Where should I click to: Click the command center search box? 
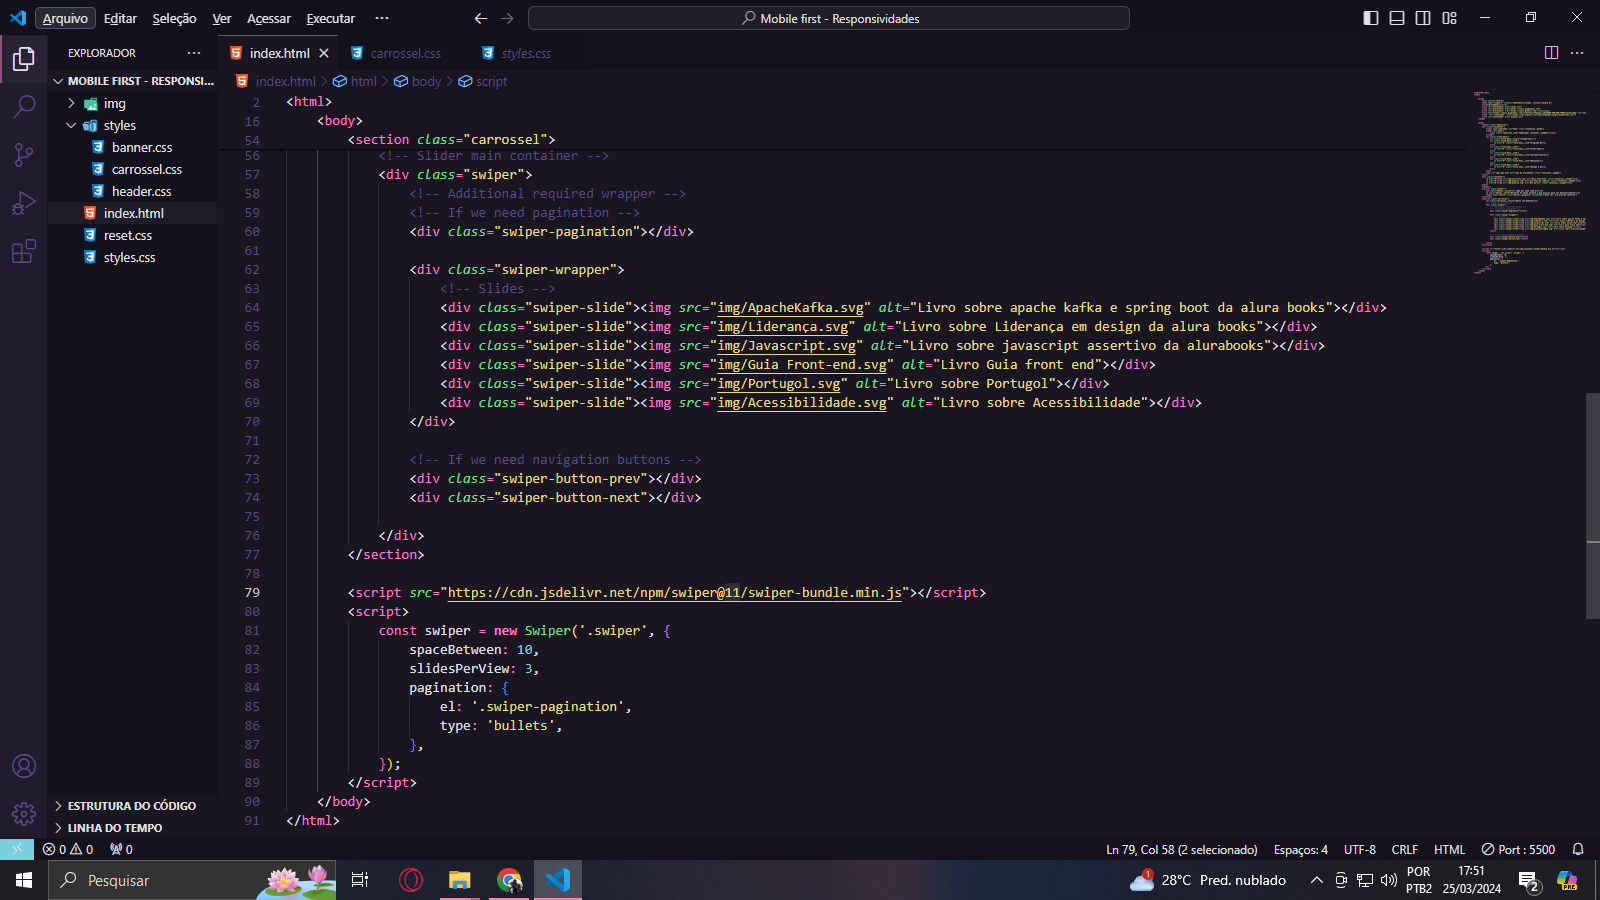pyautogui.click(x=829, y=18)
